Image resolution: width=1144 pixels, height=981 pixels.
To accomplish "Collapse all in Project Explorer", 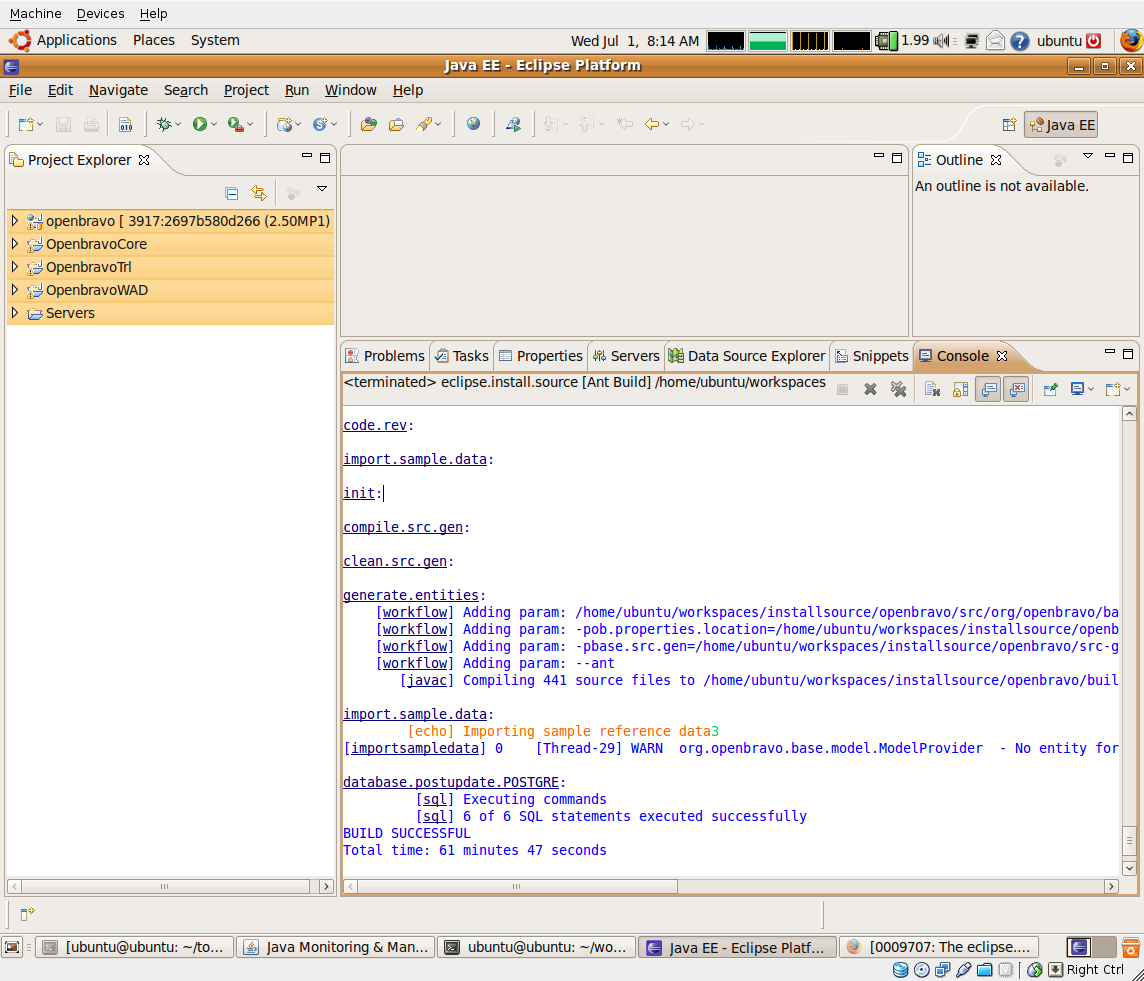I will pos(232,193).
